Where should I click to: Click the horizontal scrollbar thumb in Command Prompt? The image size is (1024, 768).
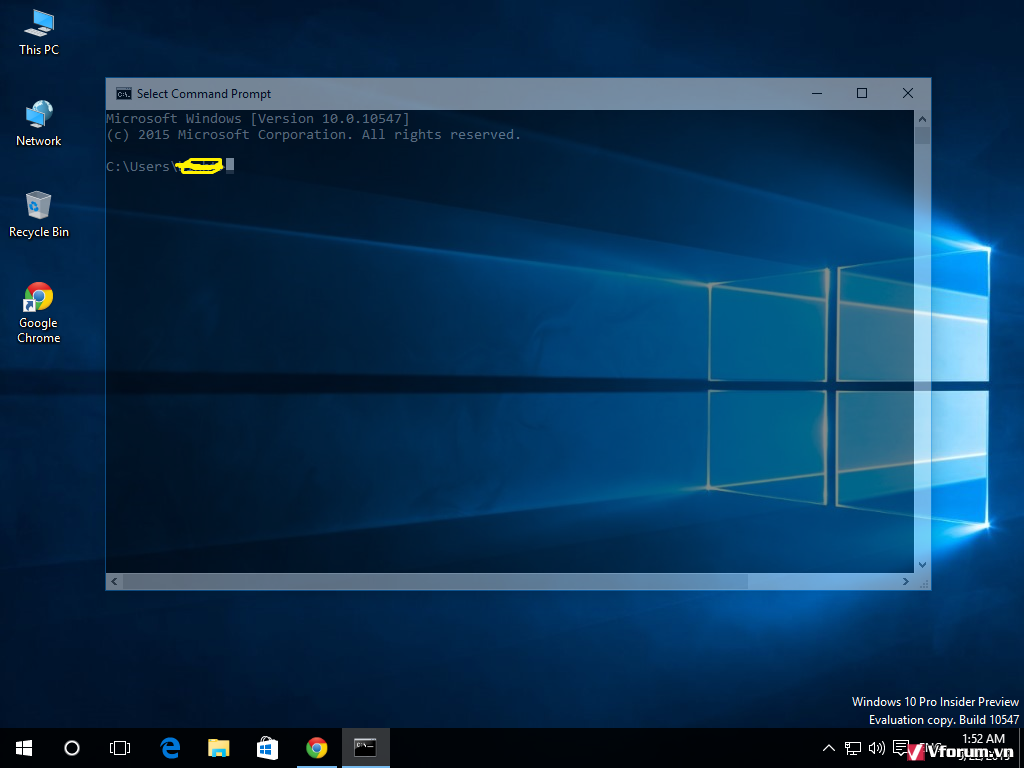(435, 581)
